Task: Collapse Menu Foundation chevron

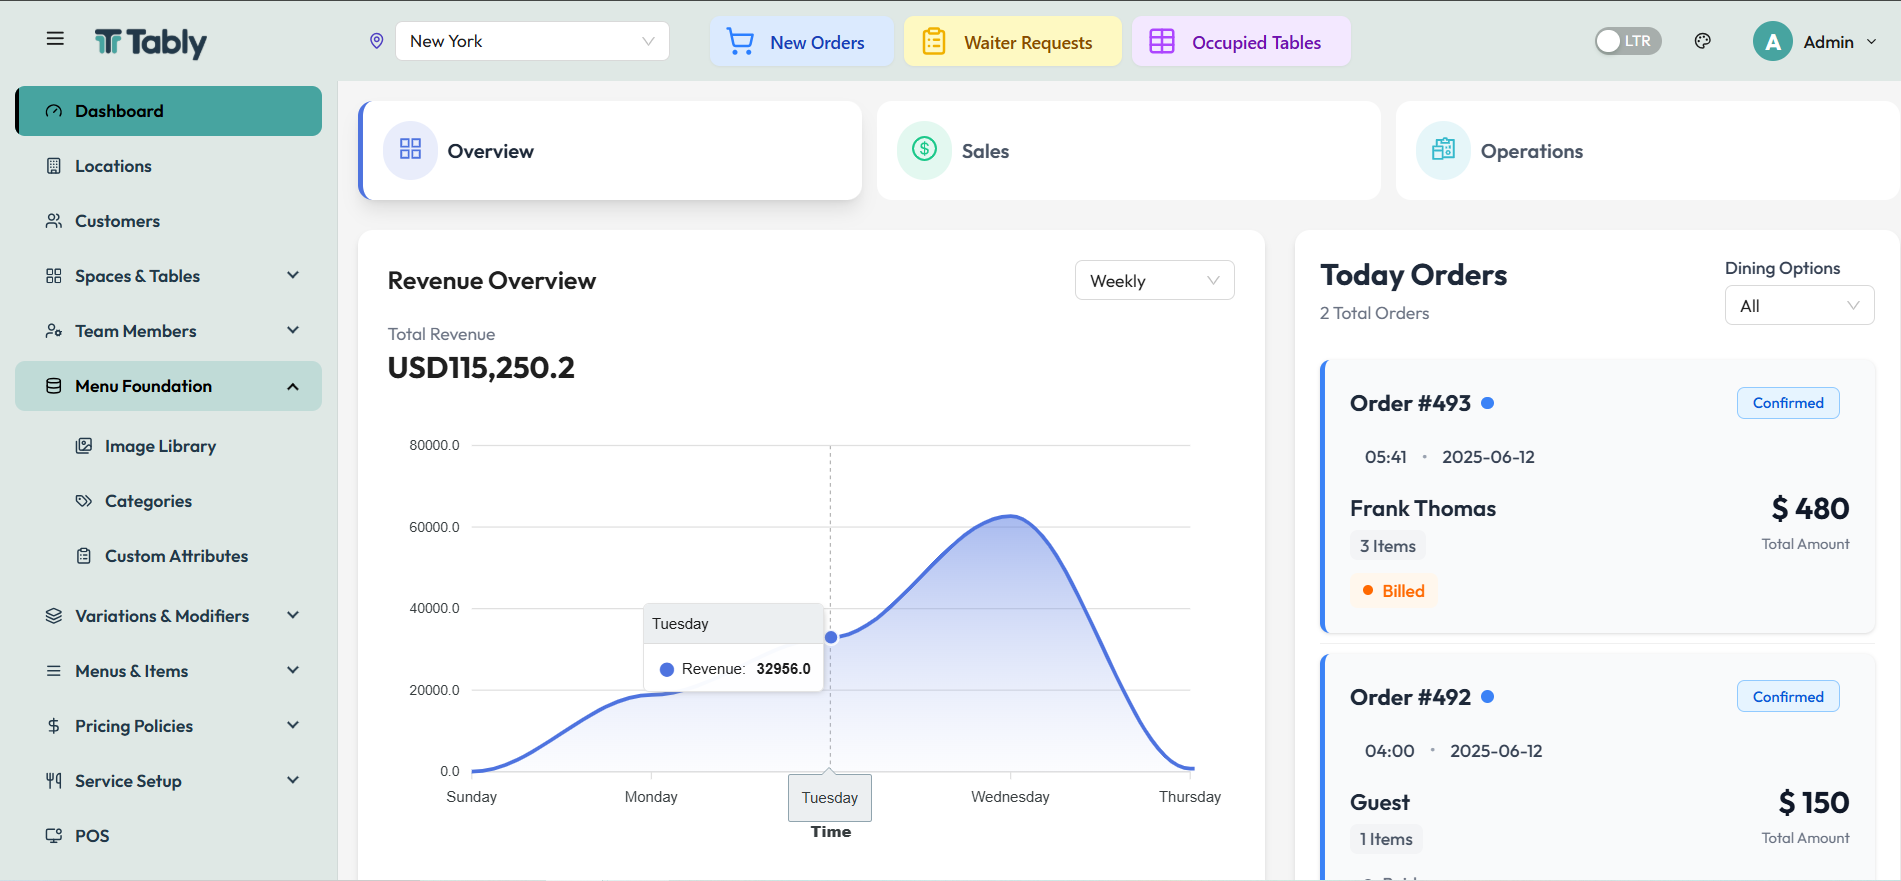Action: coord(293,386)
